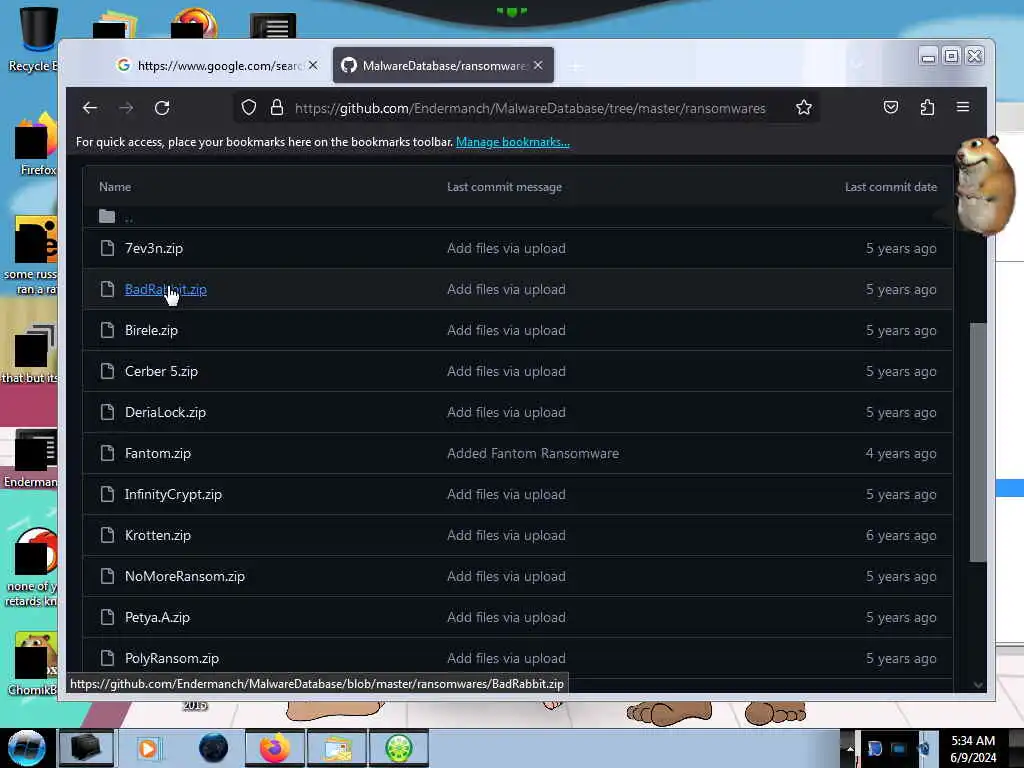Click the 'Added Fantom Ransomware' commit message
Image resolution: width=1024 pixels, height=768 pixels.
pyautogui.click(x=533, y=453)
